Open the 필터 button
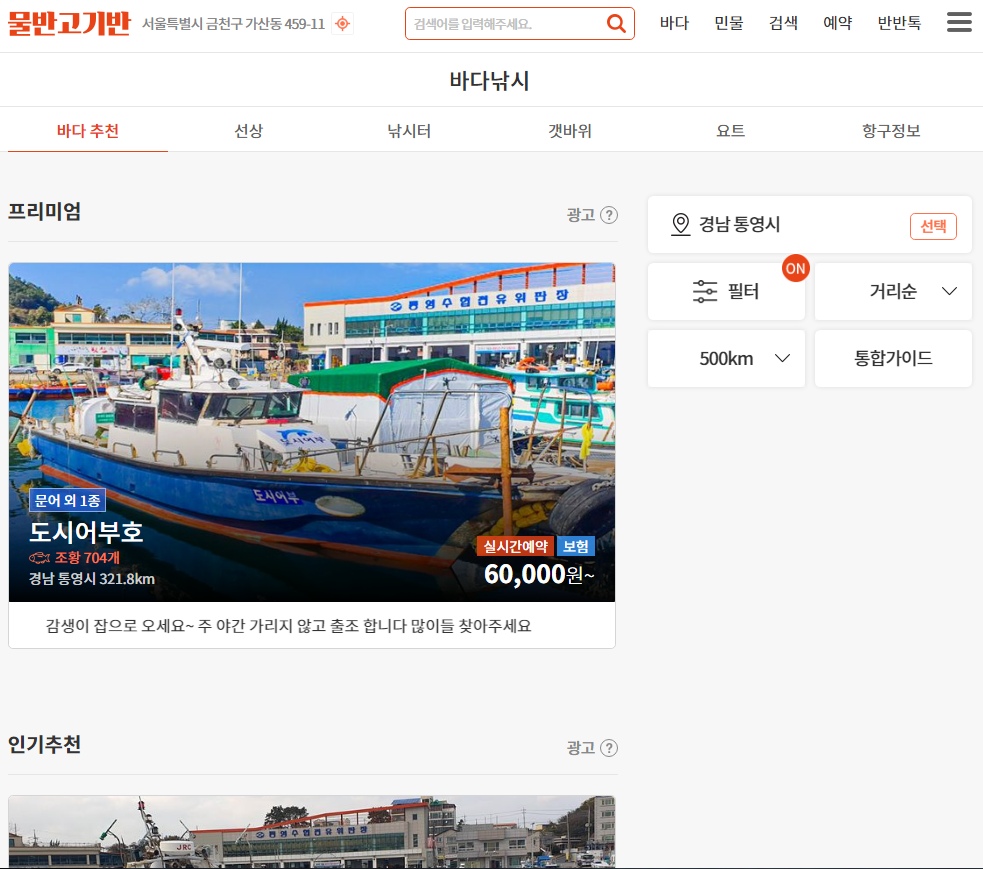This screenshot has width=983, height=869. click(726, 292)
